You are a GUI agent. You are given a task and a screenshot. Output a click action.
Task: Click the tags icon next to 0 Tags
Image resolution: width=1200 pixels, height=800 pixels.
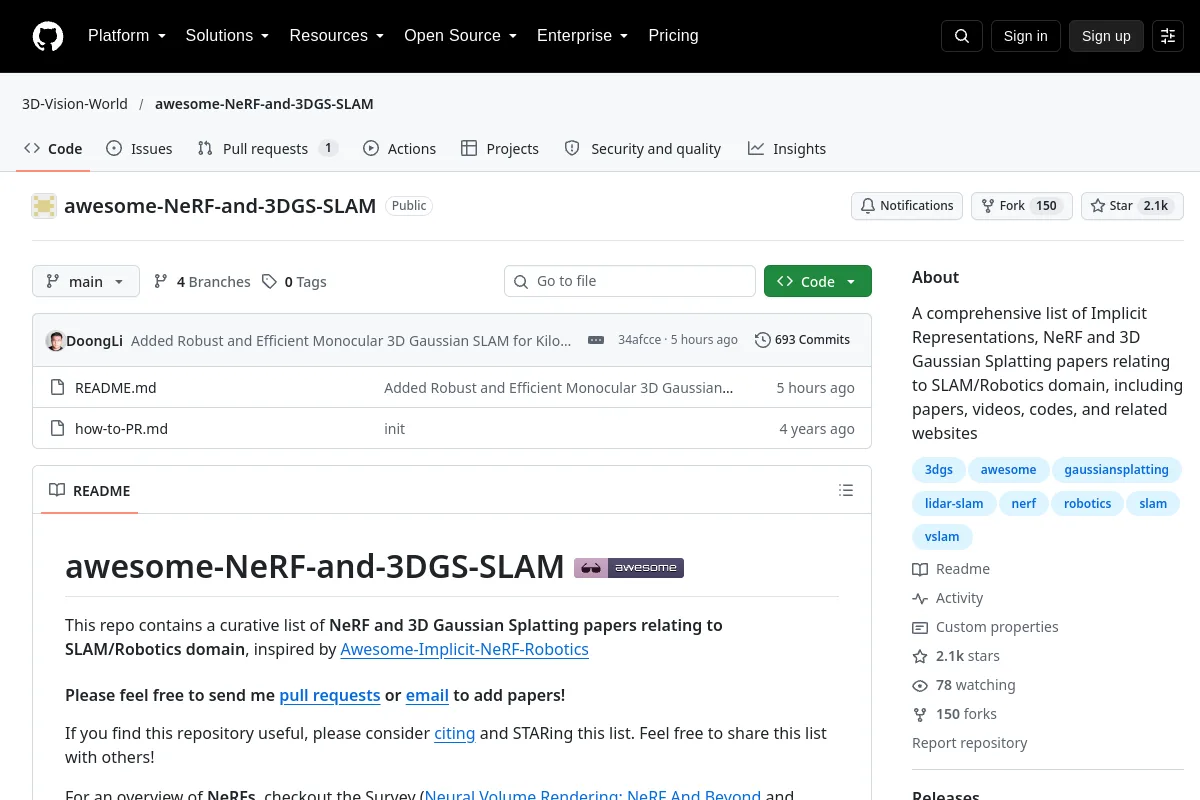tap(269, 282)
